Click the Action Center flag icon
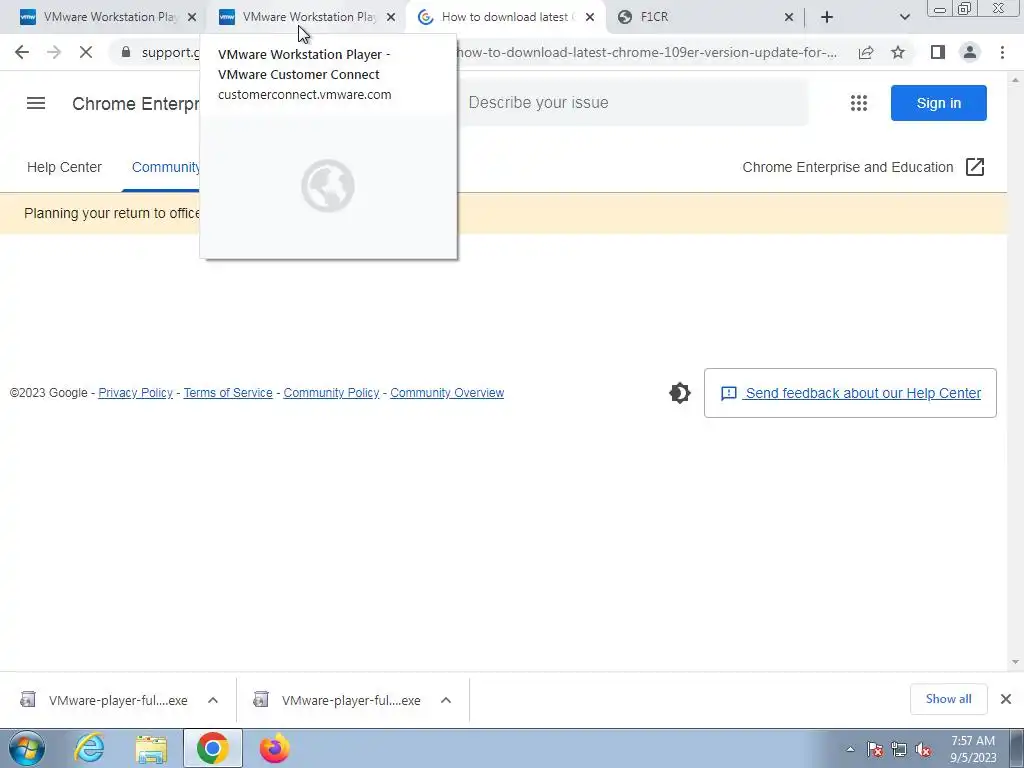Image resolution: width=1024 pixels, height=768 pixels. click(875, 750)
